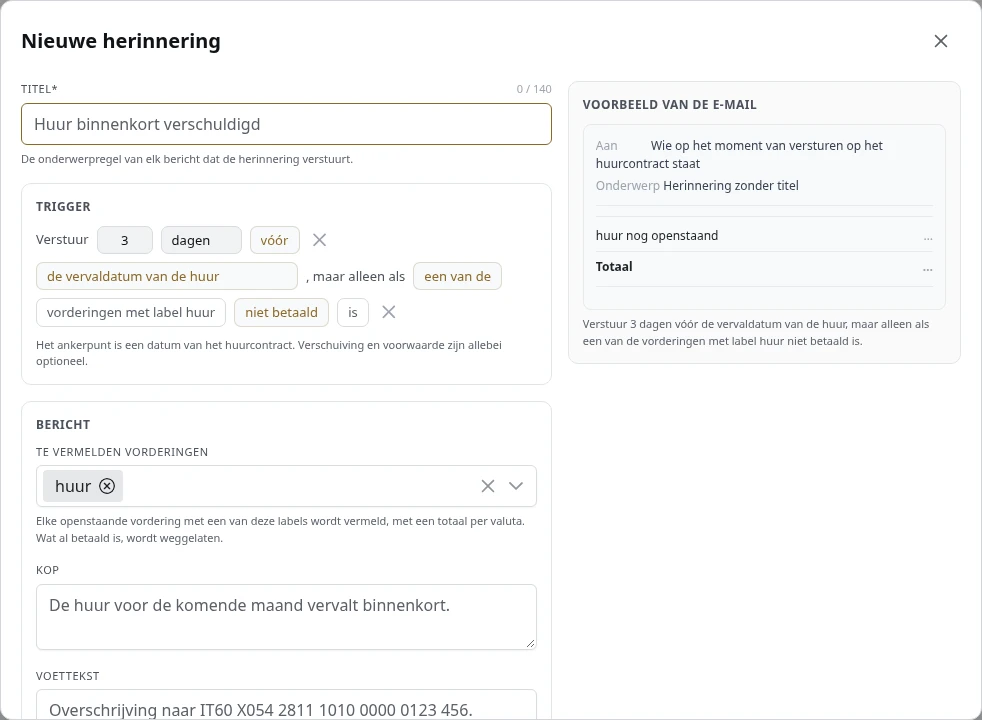Expand the Te vermelden vorderingen dropdown chevron
982x720 pixels.
(x=516, y=486)
